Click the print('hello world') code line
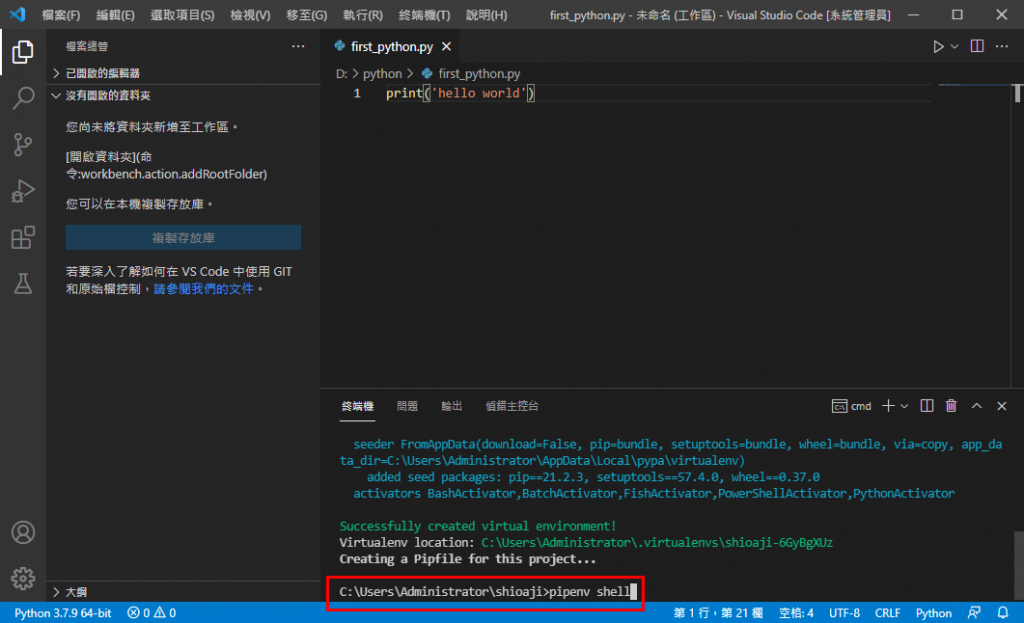The height and width of the screenshot is (623, 1024). point(460,93)
